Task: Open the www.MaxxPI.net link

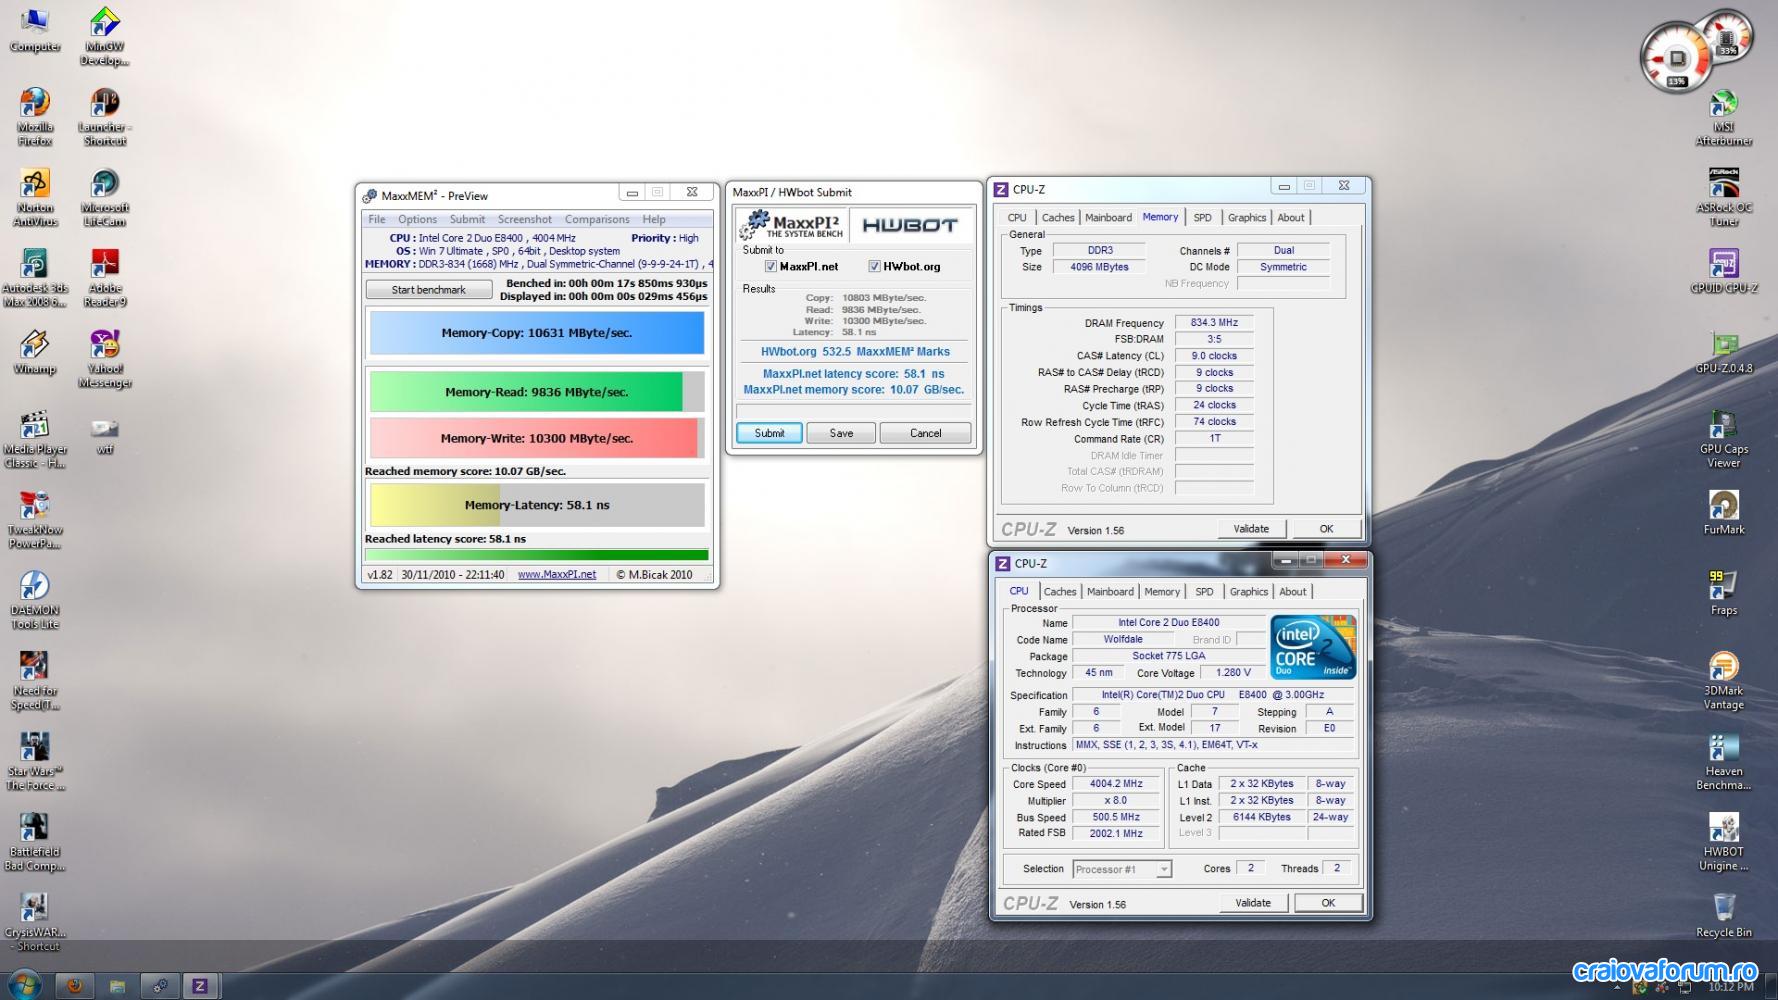Action: coord(557,575)
